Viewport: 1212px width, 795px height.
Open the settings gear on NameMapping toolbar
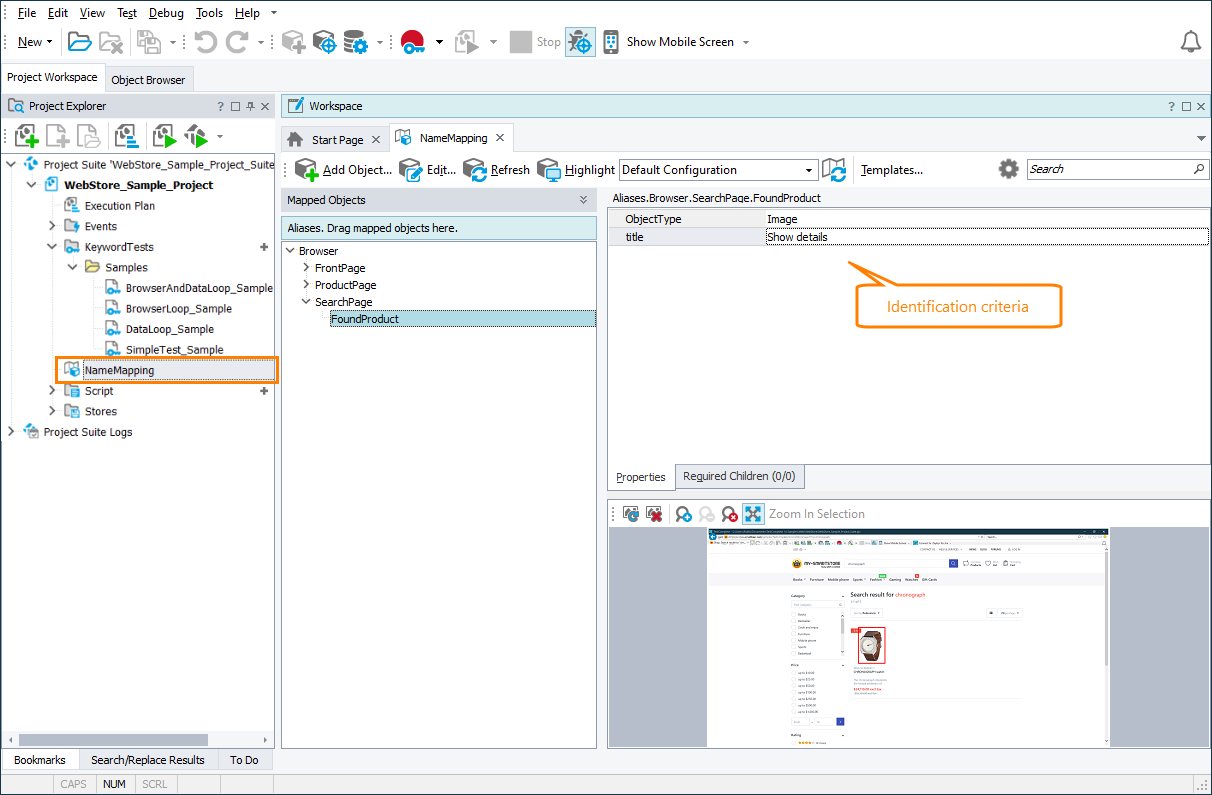(x=1008, y=169)
